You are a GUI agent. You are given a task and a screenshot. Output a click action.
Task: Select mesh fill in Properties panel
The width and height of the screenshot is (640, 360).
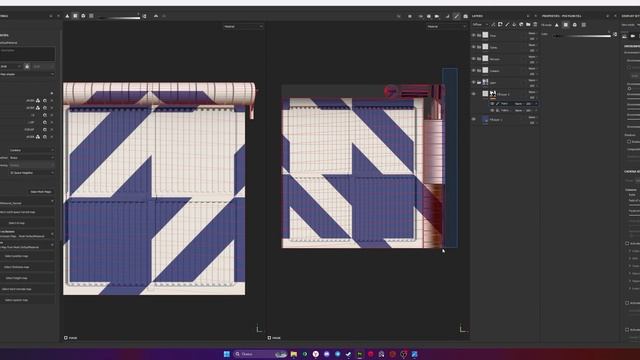pos(575,25)
